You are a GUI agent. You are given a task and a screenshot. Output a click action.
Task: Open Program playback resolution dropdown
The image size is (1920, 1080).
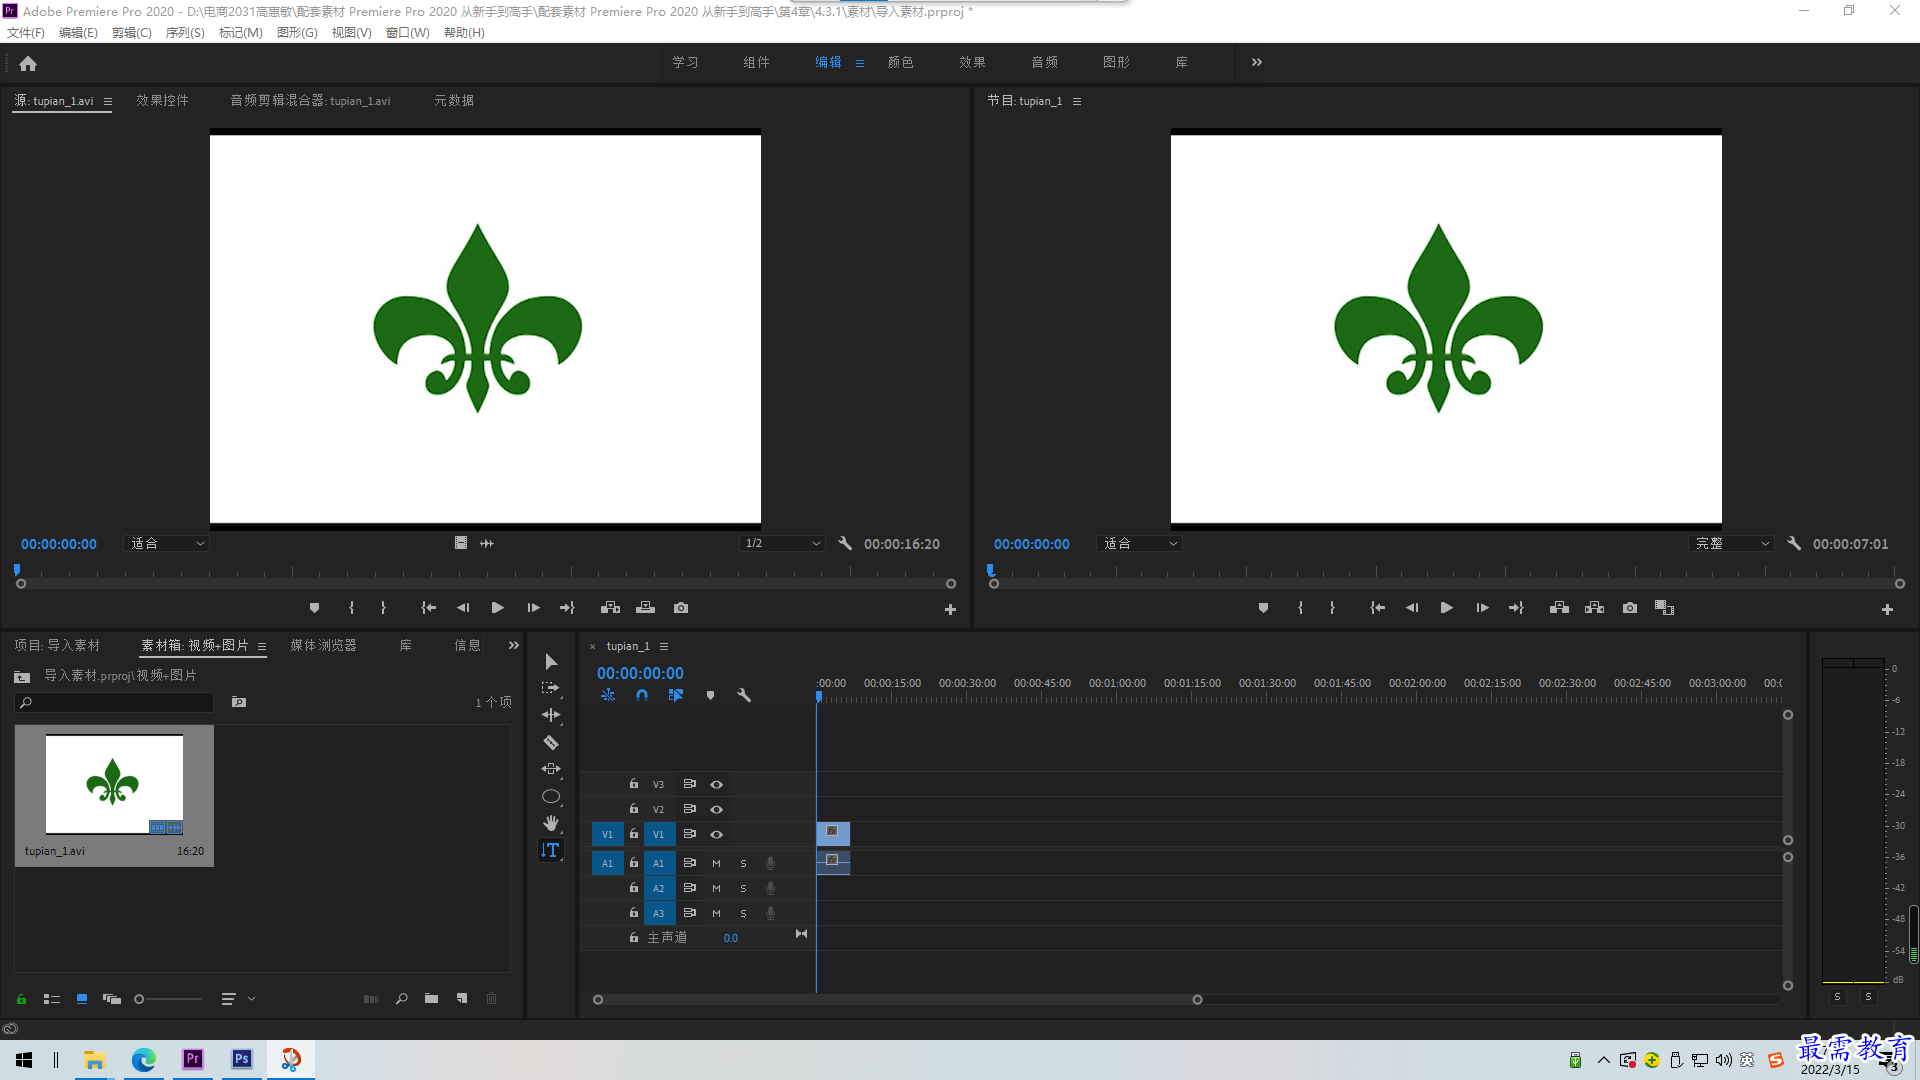coord(1732,544)
